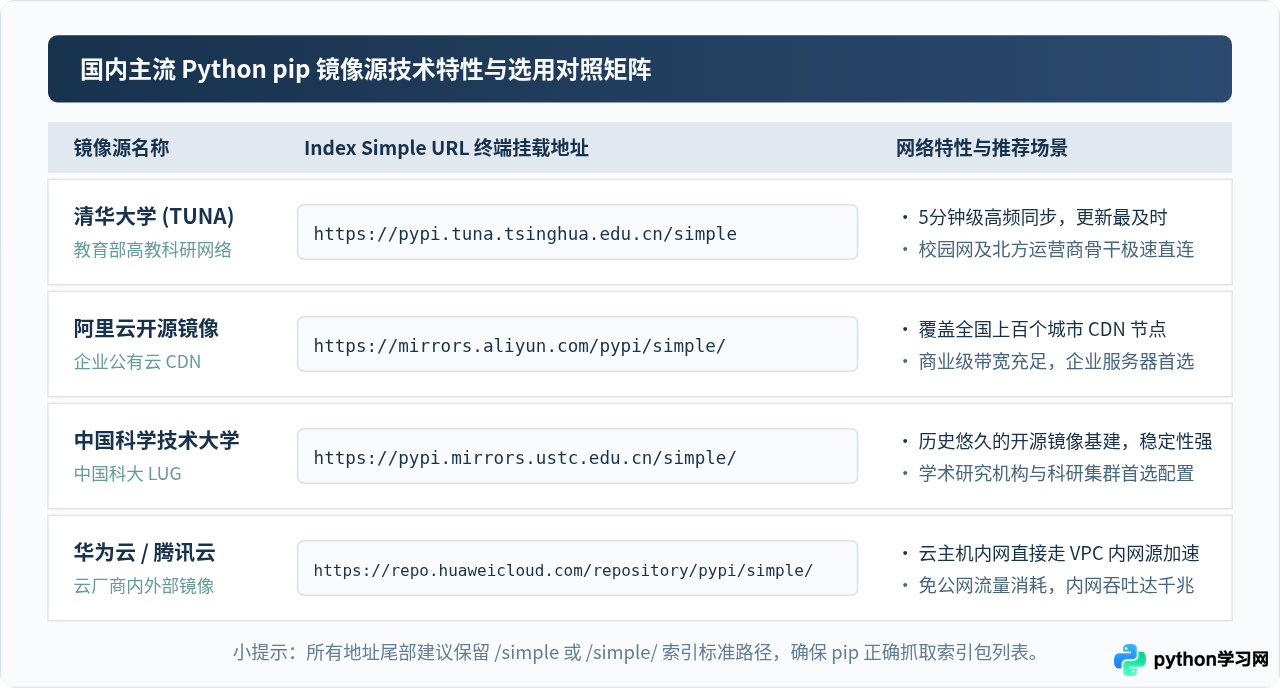Viewport: 1280px width, 688px height.
Task: Click the python学习网 watermark text
Action: (x=1211, y=660)
